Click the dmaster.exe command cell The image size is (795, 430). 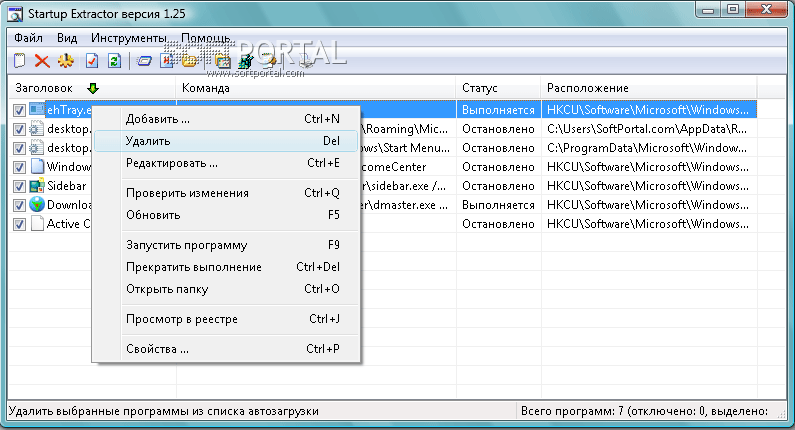405,205
